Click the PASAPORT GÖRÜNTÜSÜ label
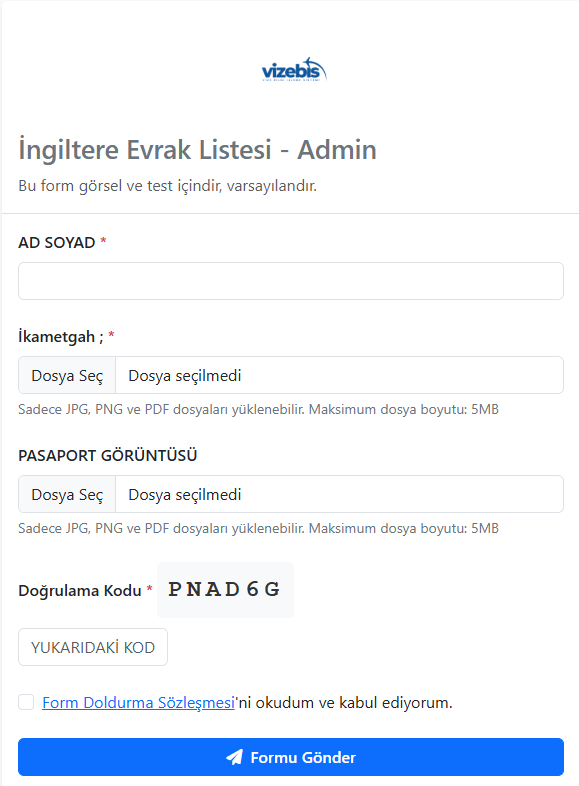The height and width of the screenshot is (786, 579). [108, 456]
